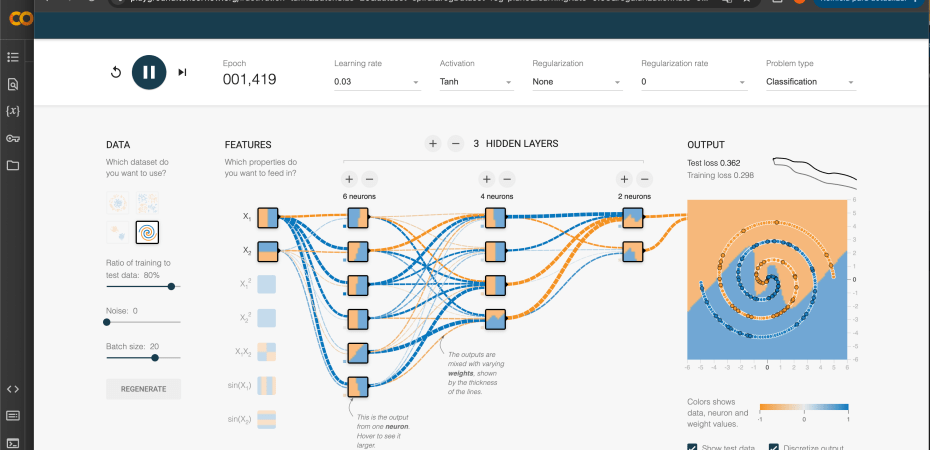Add a neuron to the 6-neuron layer
Screen dimensions: 930x450
[x=349, y=179]
